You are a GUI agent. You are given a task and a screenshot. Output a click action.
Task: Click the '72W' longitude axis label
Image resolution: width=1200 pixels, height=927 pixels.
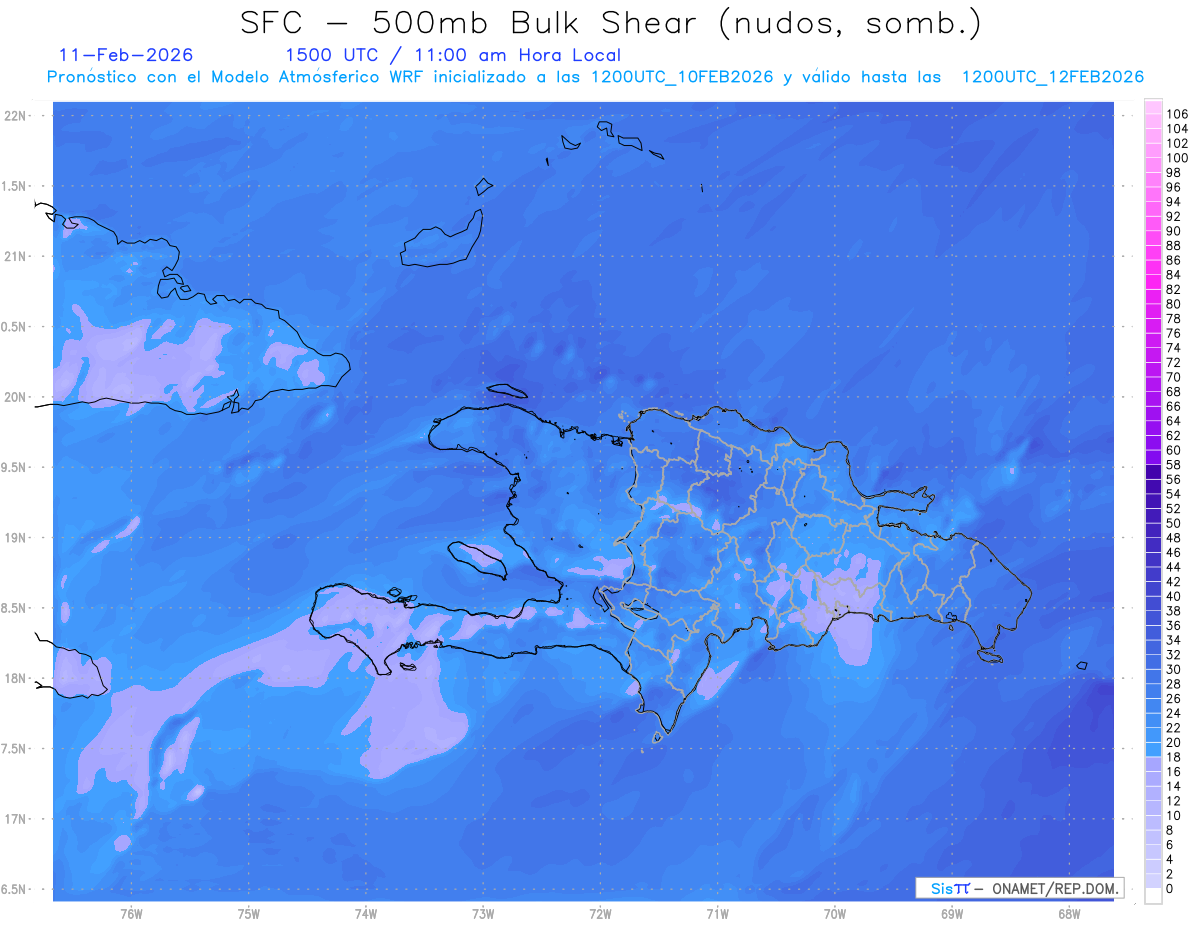pos(600,914)
